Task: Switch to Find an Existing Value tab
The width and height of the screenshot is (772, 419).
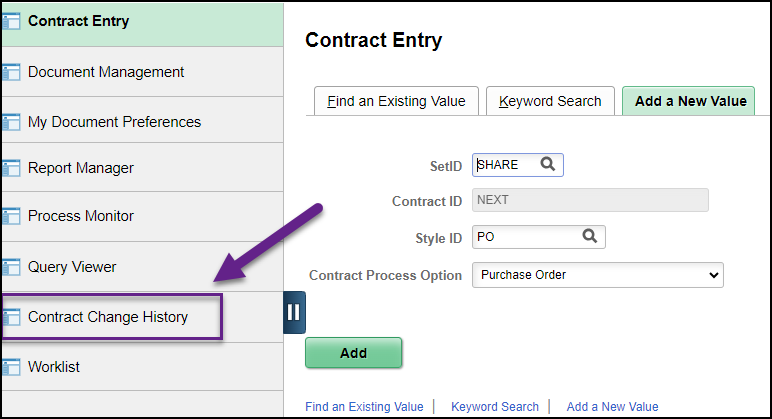Action: (396, 101)
